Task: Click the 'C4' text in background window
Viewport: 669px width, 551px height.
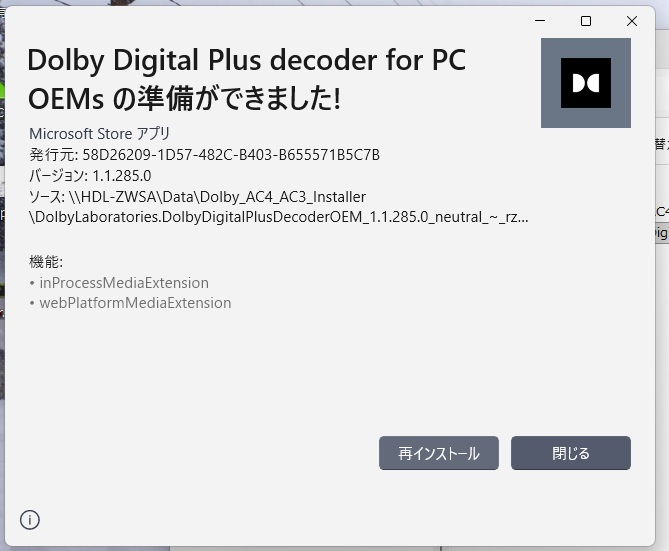Action: 661,211
